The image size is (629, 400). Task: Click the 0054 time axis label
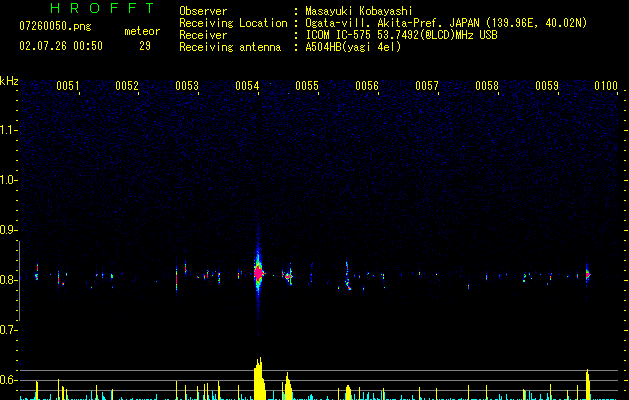pyautogui.click(x=247, y=86)
